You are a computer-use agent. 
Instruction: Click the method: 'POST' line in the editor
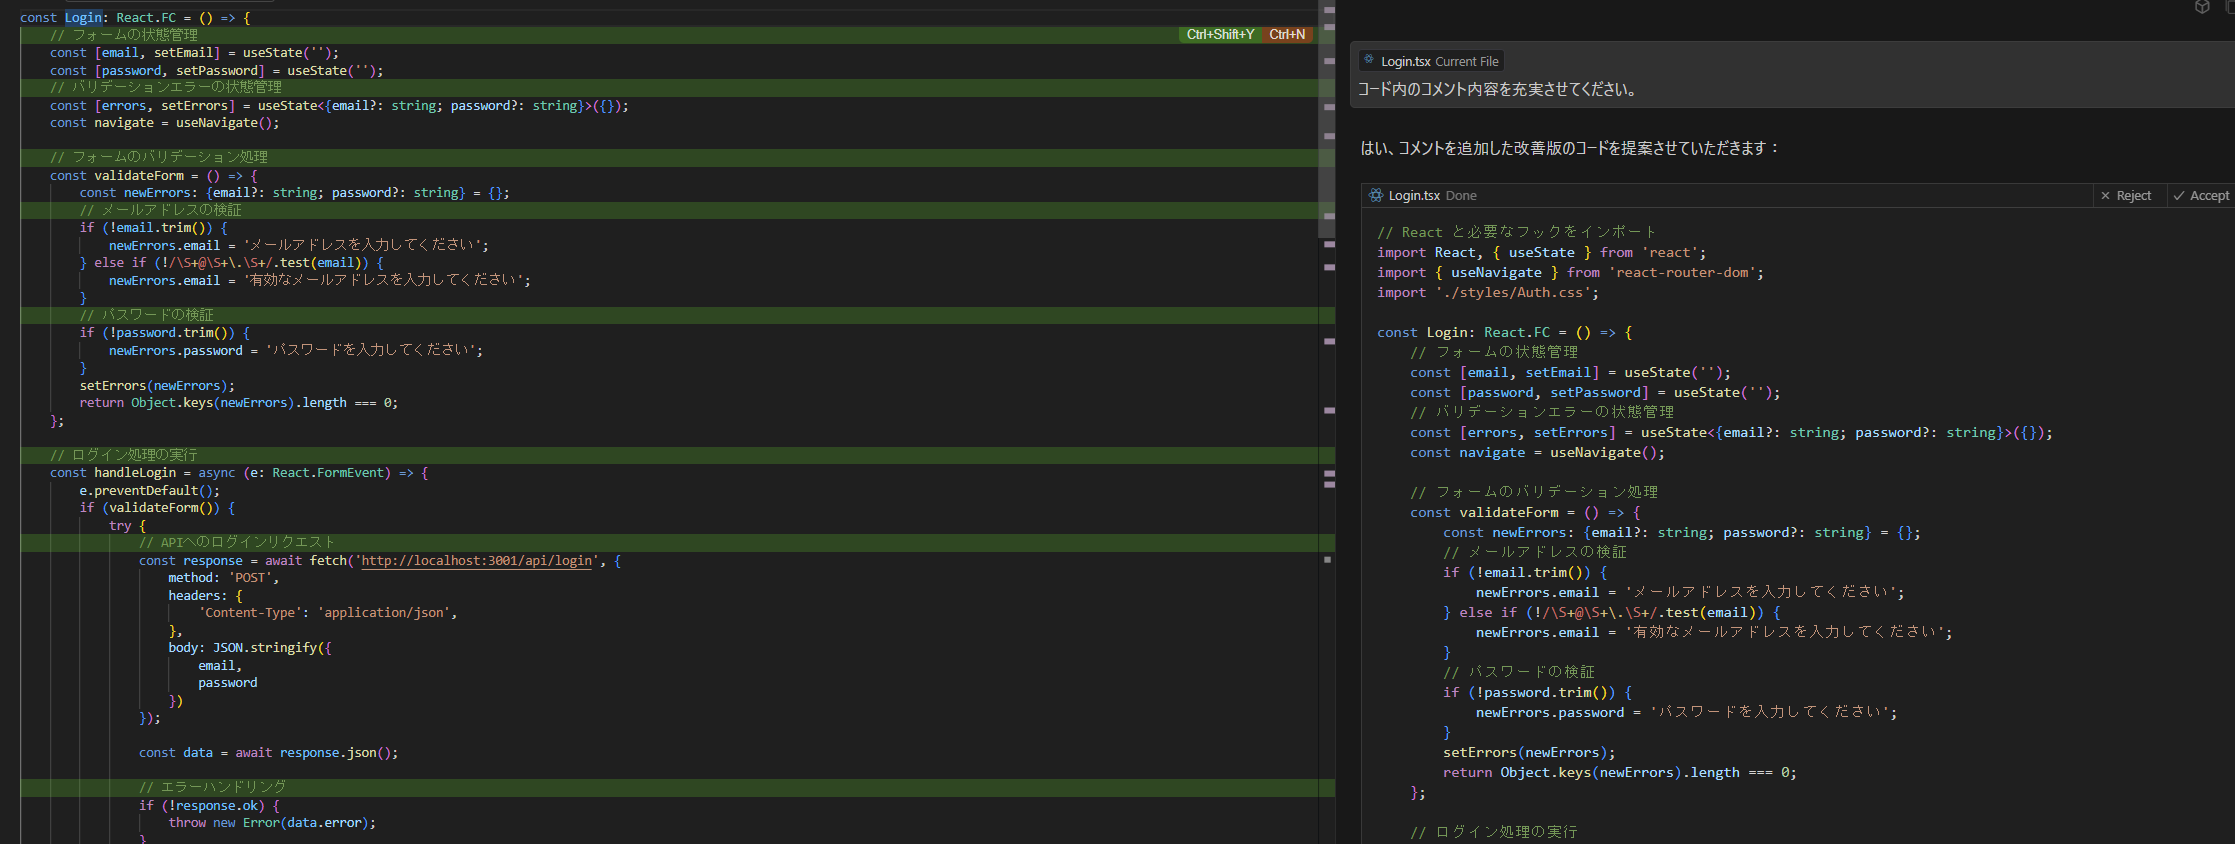(x=224, y=578)
